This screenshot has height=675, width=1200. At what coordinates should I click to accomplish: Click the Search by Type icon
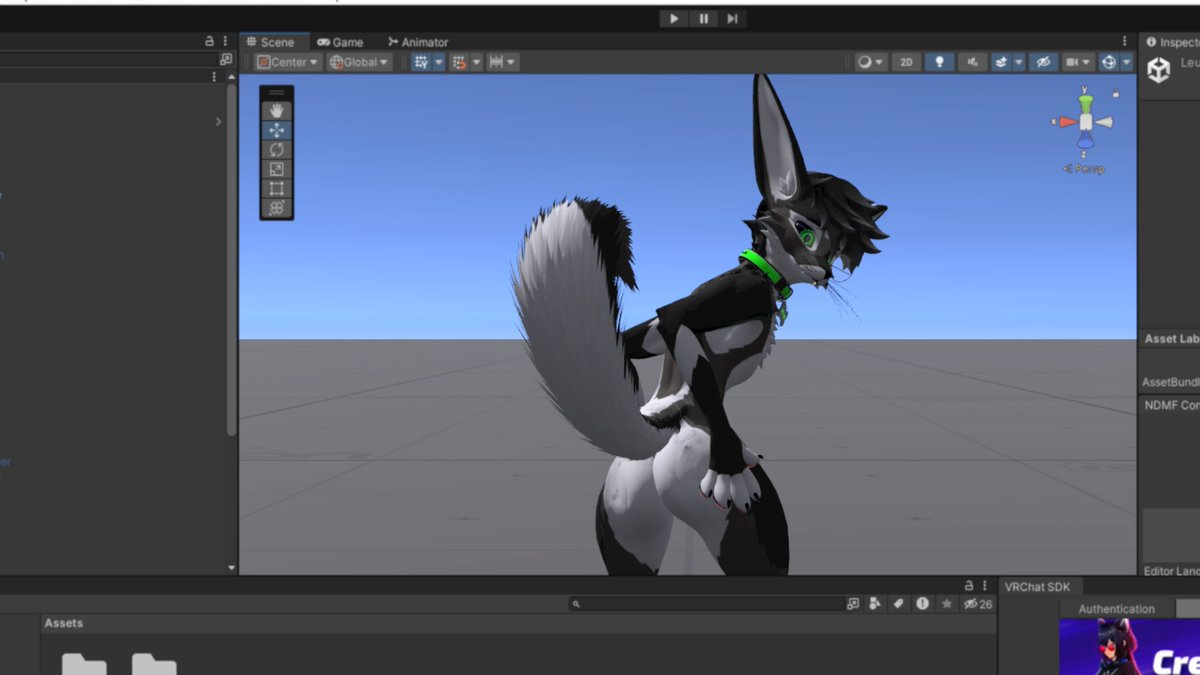point(875,604)
